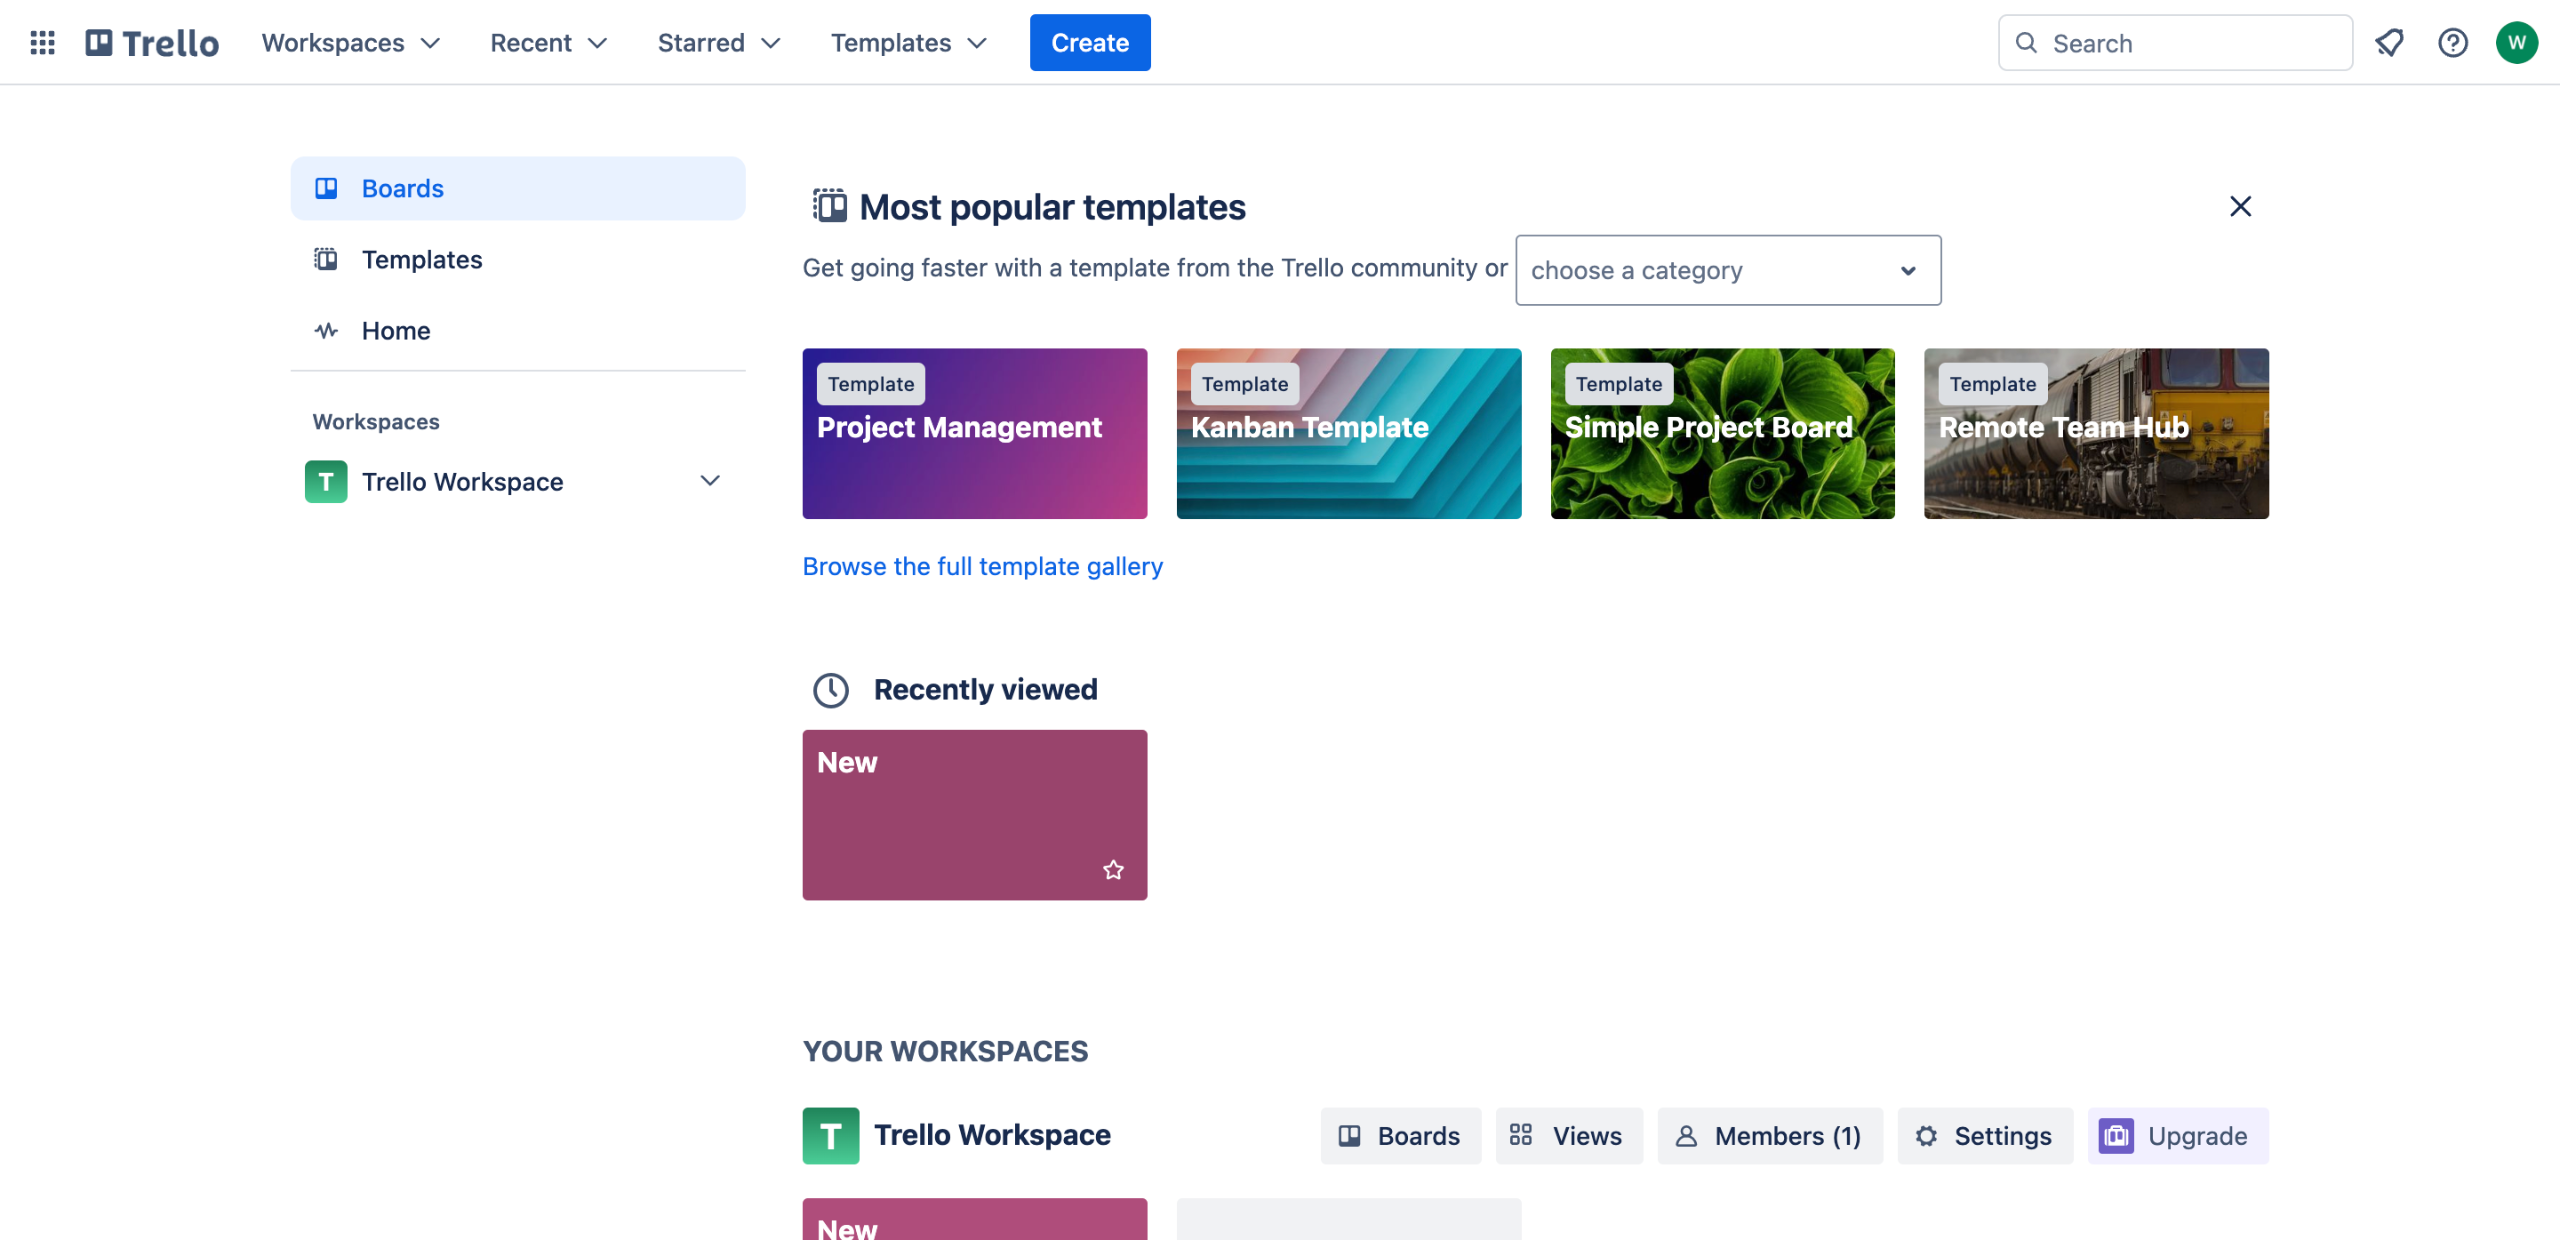This screenshot has width=2560, height=1240.
Task: Open the notifications bell icon
Action: tap(2389, 43)
